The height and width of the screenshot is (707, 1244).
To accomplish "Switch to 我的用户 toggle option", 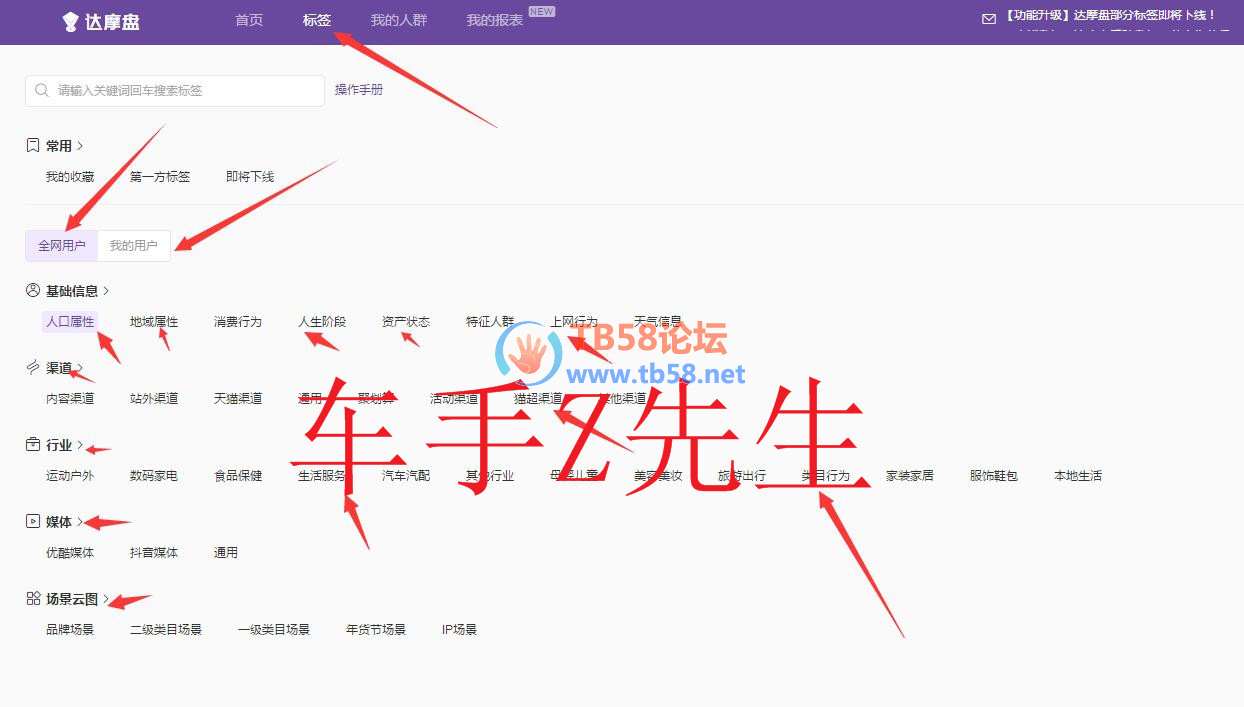I will tap(134, 246).
